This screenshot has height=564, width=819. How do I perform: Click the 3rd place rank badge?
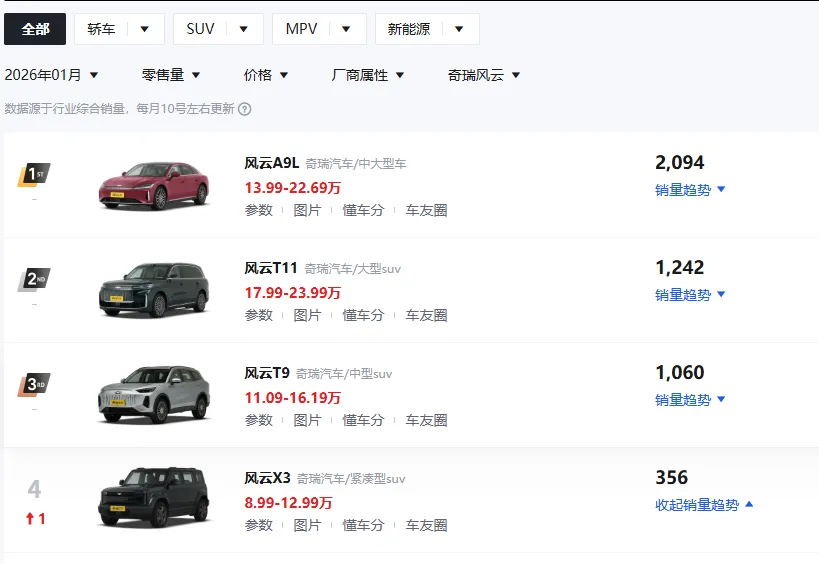pos(34,385)
